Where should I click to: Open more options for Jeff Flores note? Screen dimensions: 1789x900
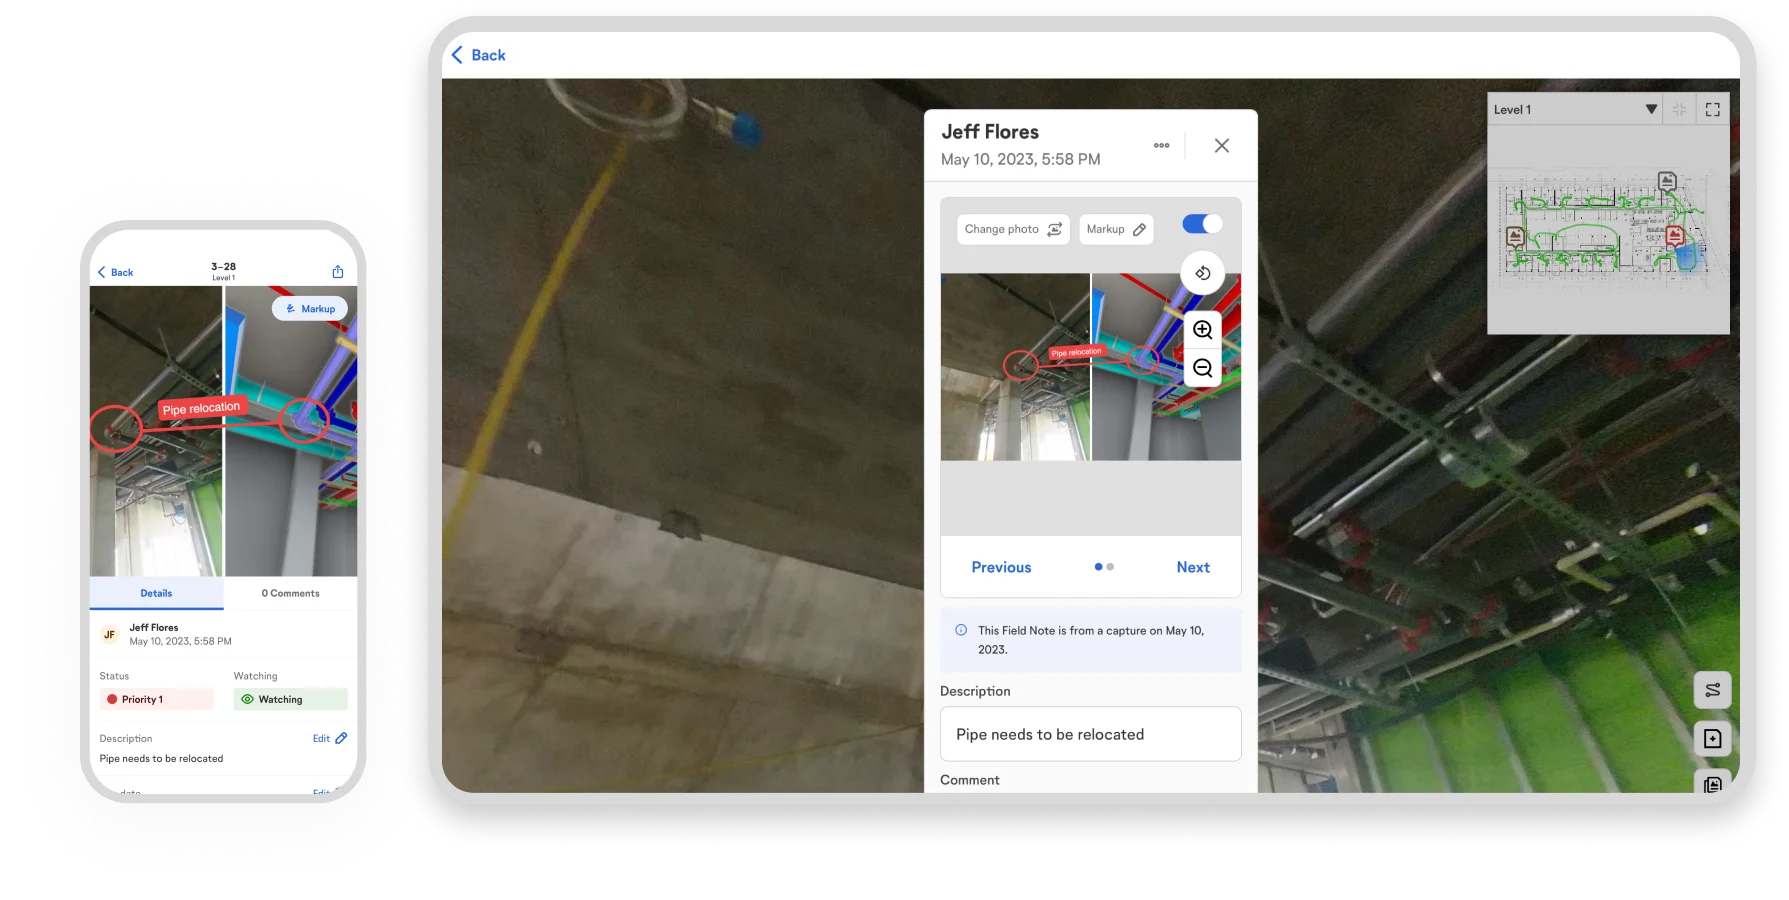[x=1161, y=144]
